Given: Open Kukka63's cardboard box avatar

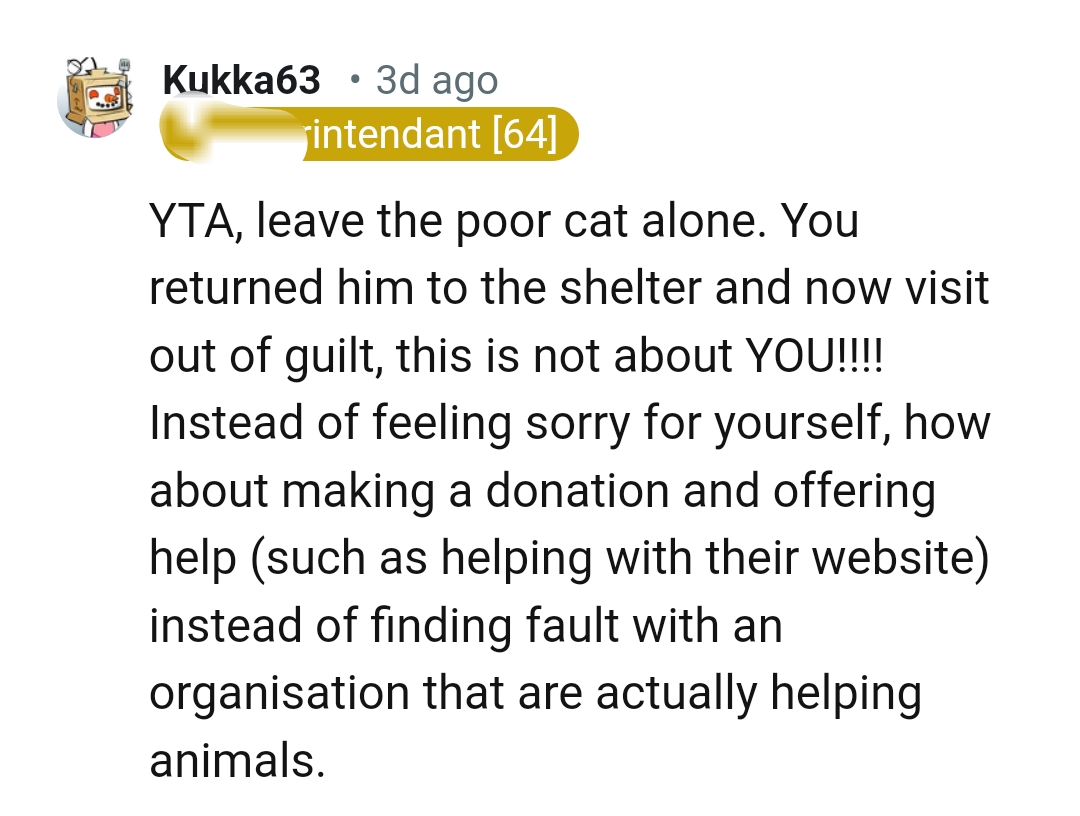Looking at the screenshot, I should (96, 97).
